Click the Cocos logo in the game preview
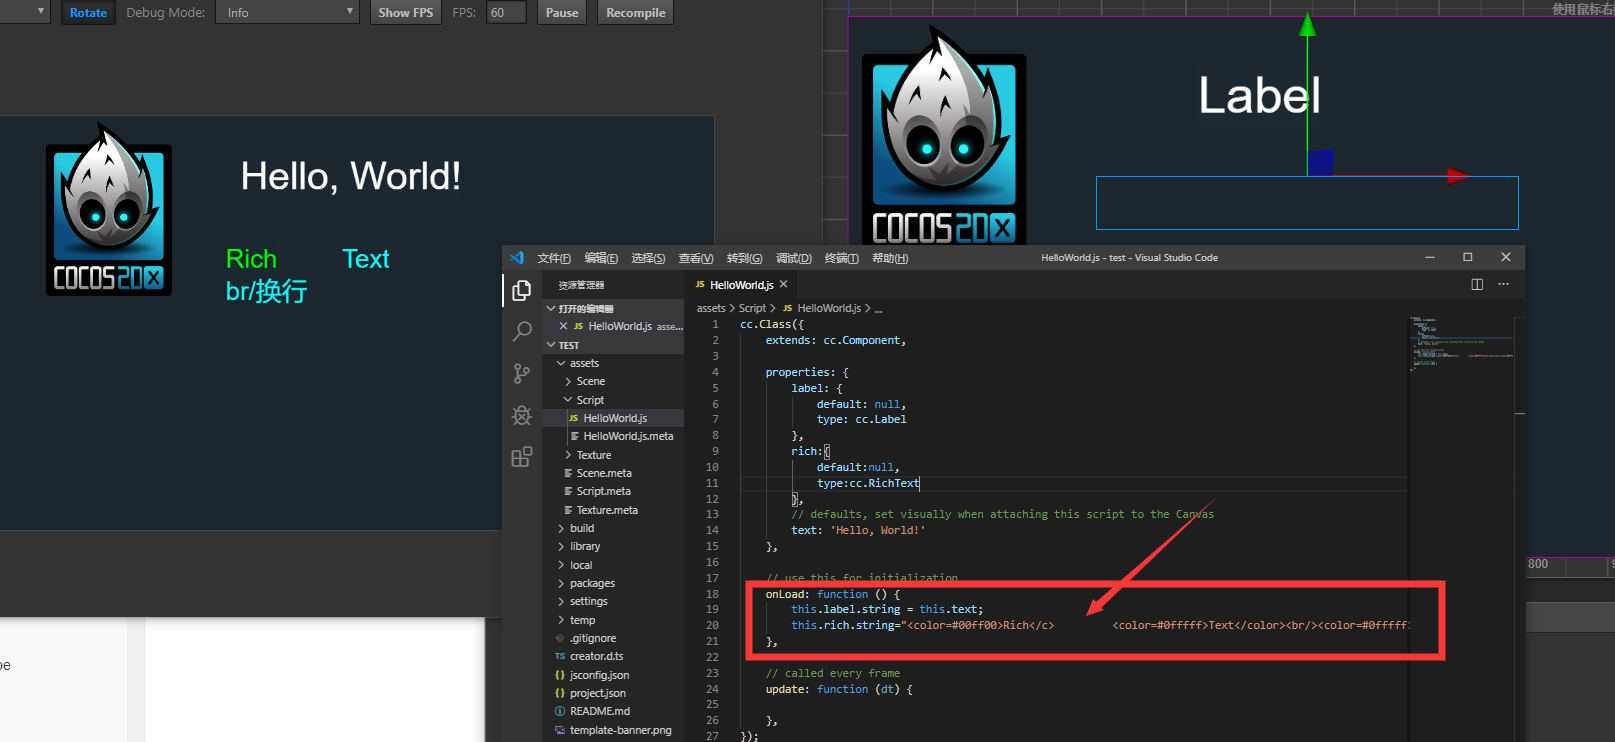Viewport: 1615px width, 742px height. pos(109,208)
